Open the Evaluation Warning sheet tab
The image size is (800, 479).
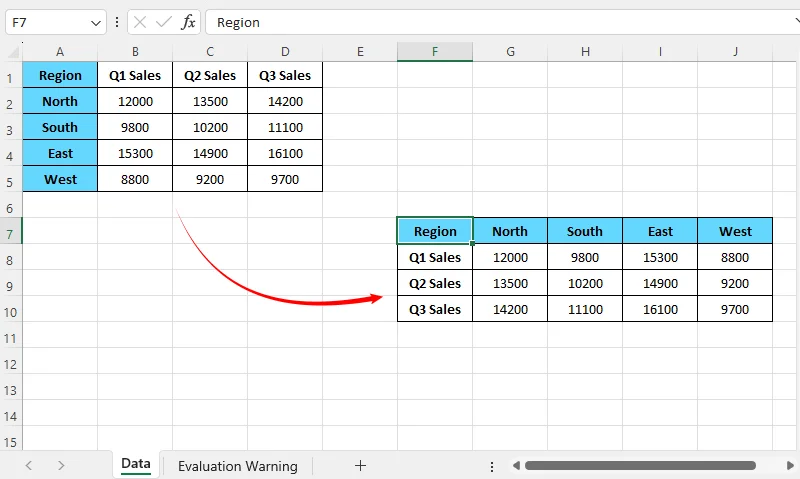click(238, 466)
